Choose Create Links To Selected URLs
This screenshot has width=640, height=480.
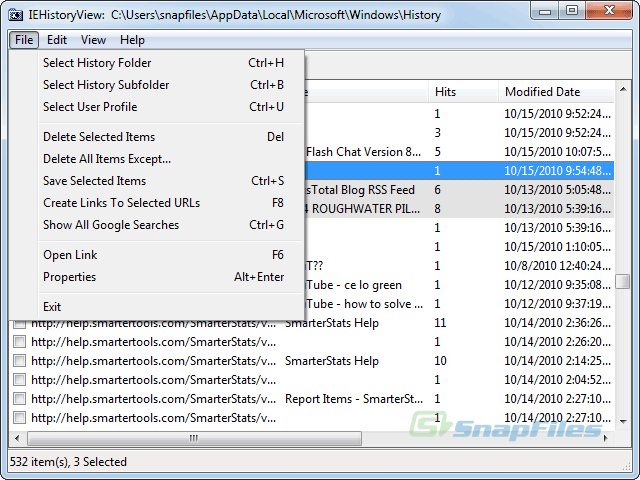(171, 203)
